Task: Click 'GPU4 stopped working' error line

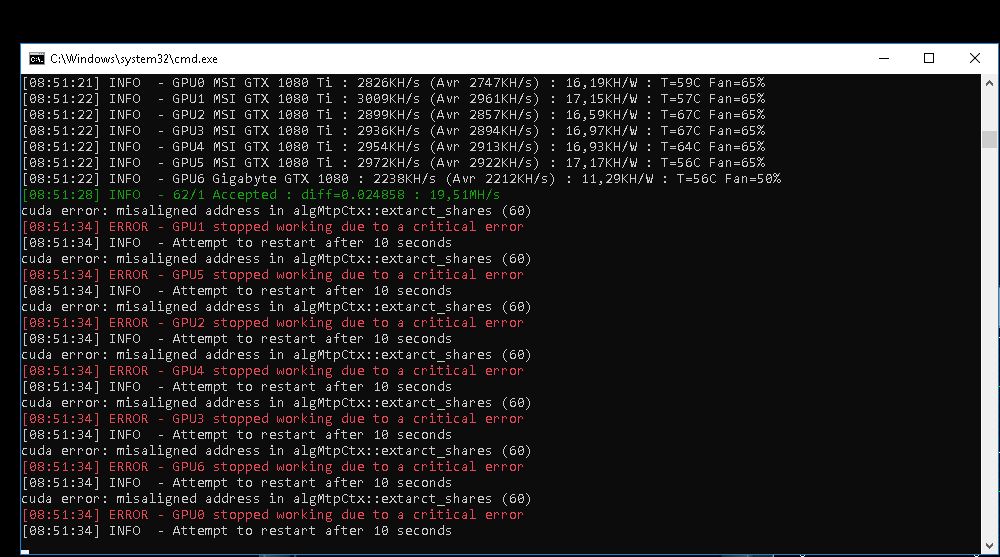Action: click(273, 371)
